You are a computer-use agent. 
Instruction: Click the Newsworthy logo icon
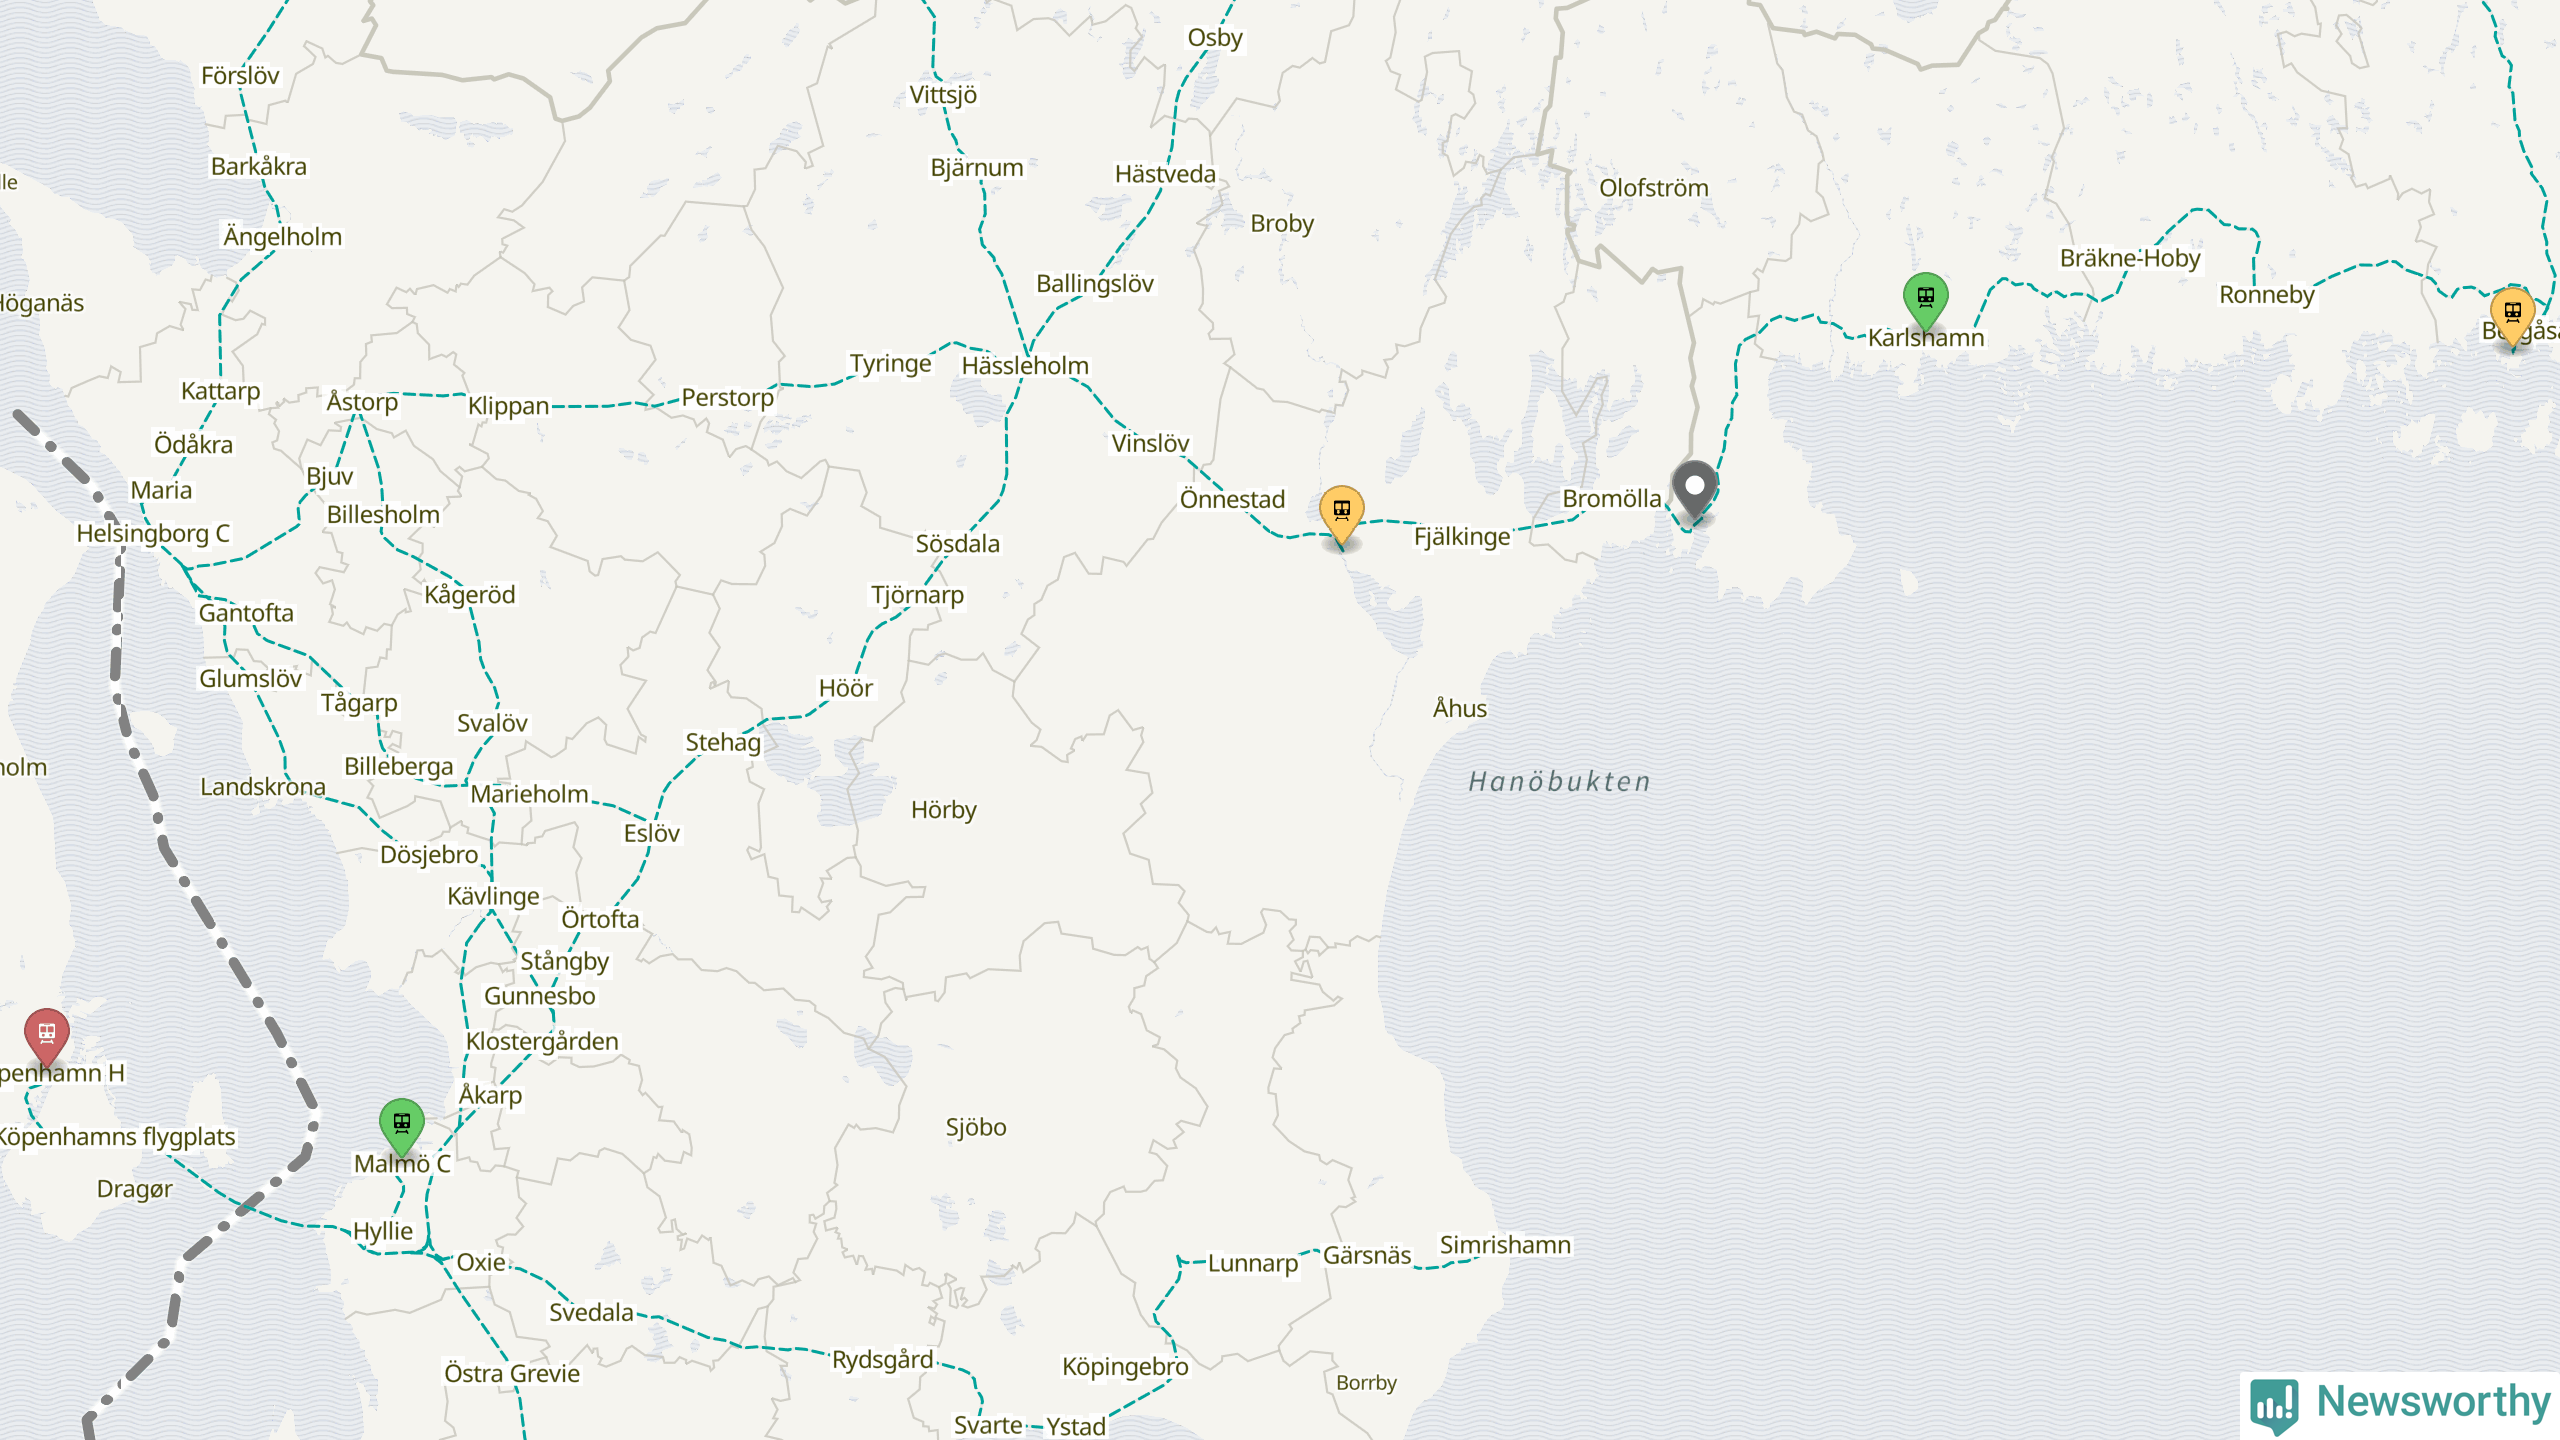pyautogui.click(x=2274, y=1404)
